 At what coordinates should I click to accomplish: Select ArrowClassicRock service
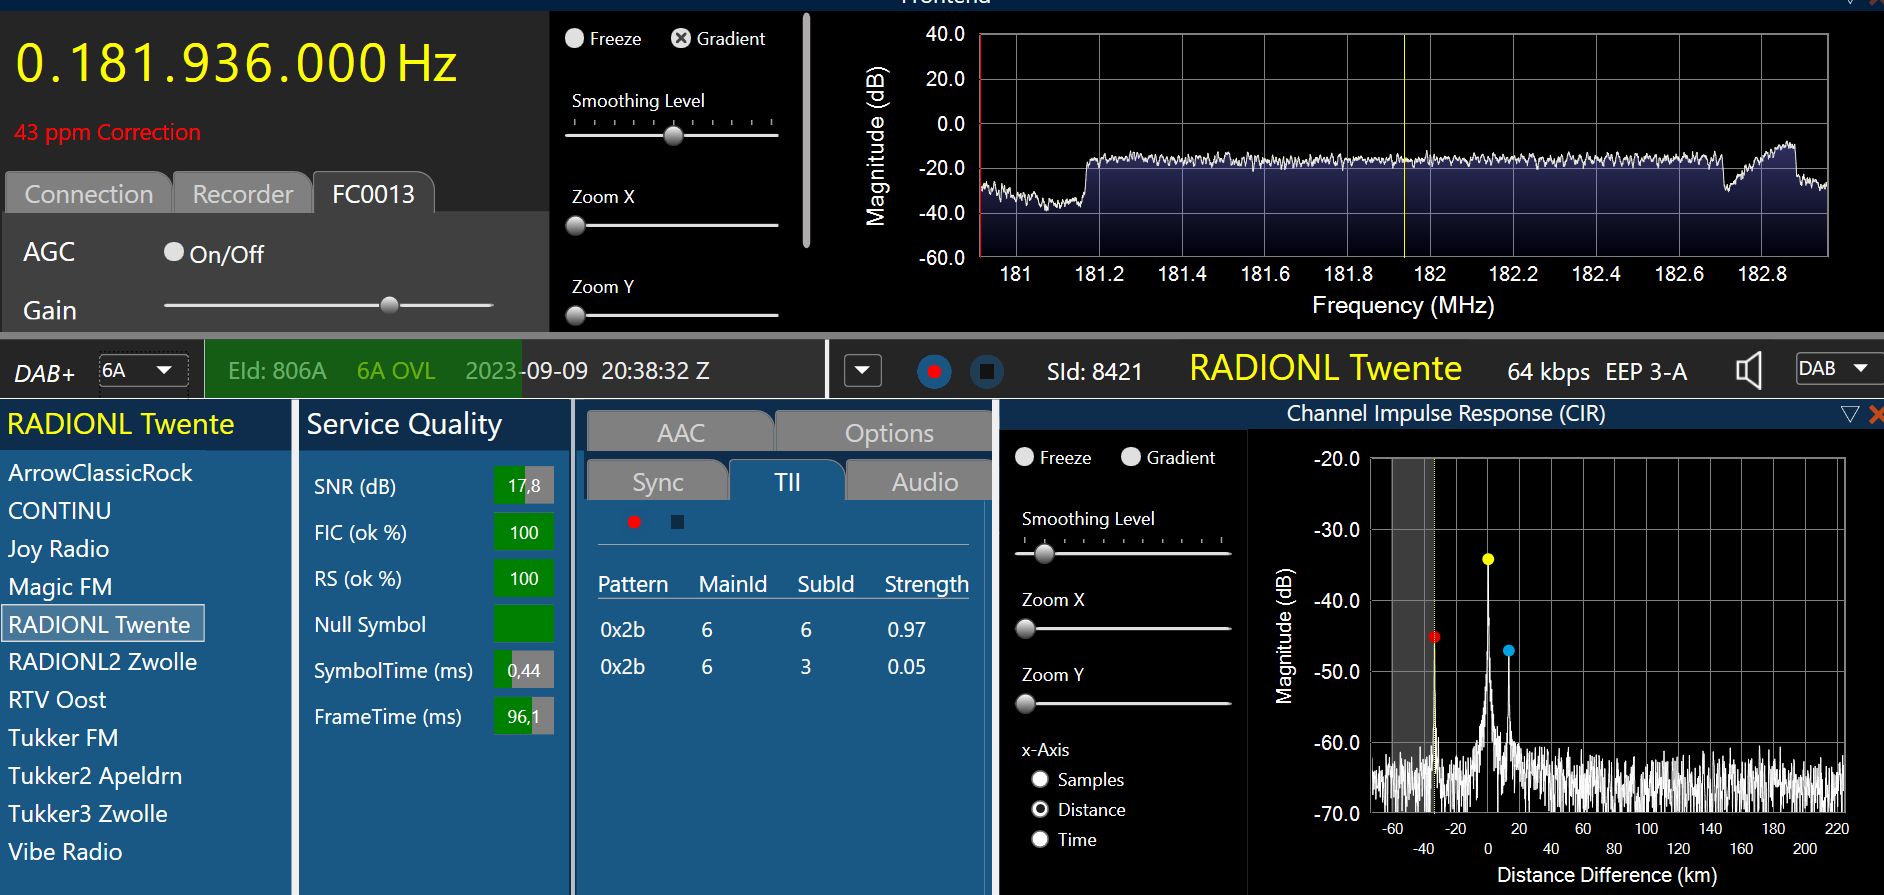100,473
